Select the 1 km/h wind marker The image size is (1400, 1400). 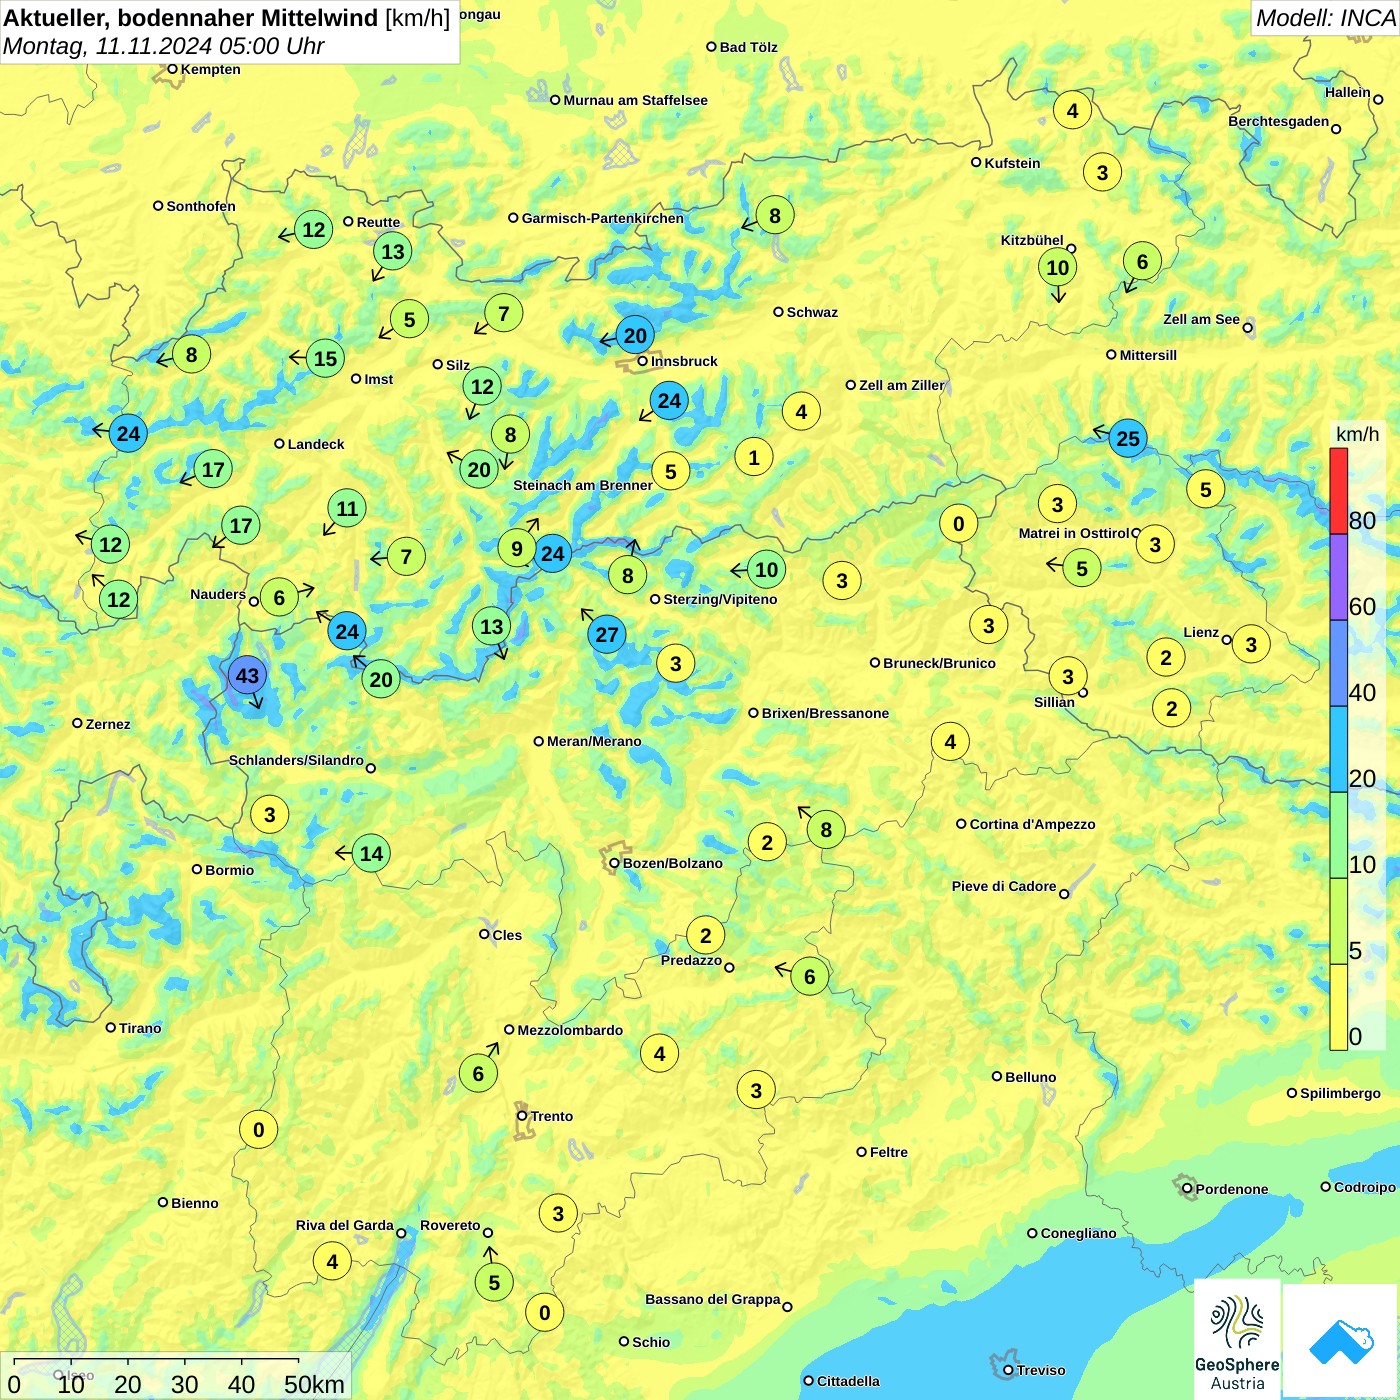pos(754,457)
